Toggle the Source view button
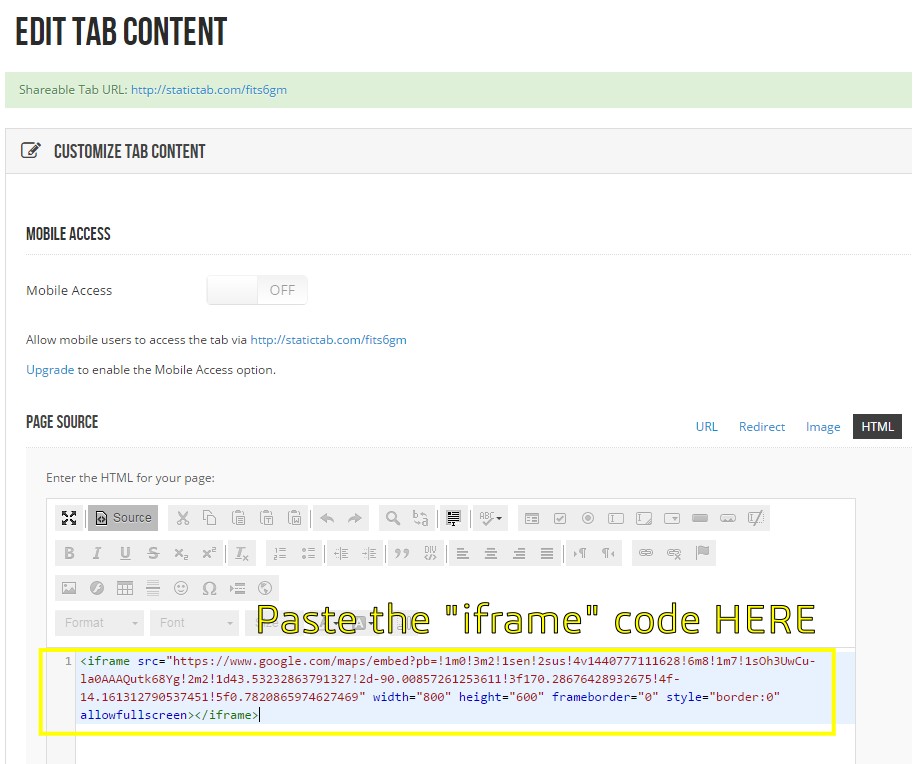Viewport: 920px width, 764px height. 123,518
